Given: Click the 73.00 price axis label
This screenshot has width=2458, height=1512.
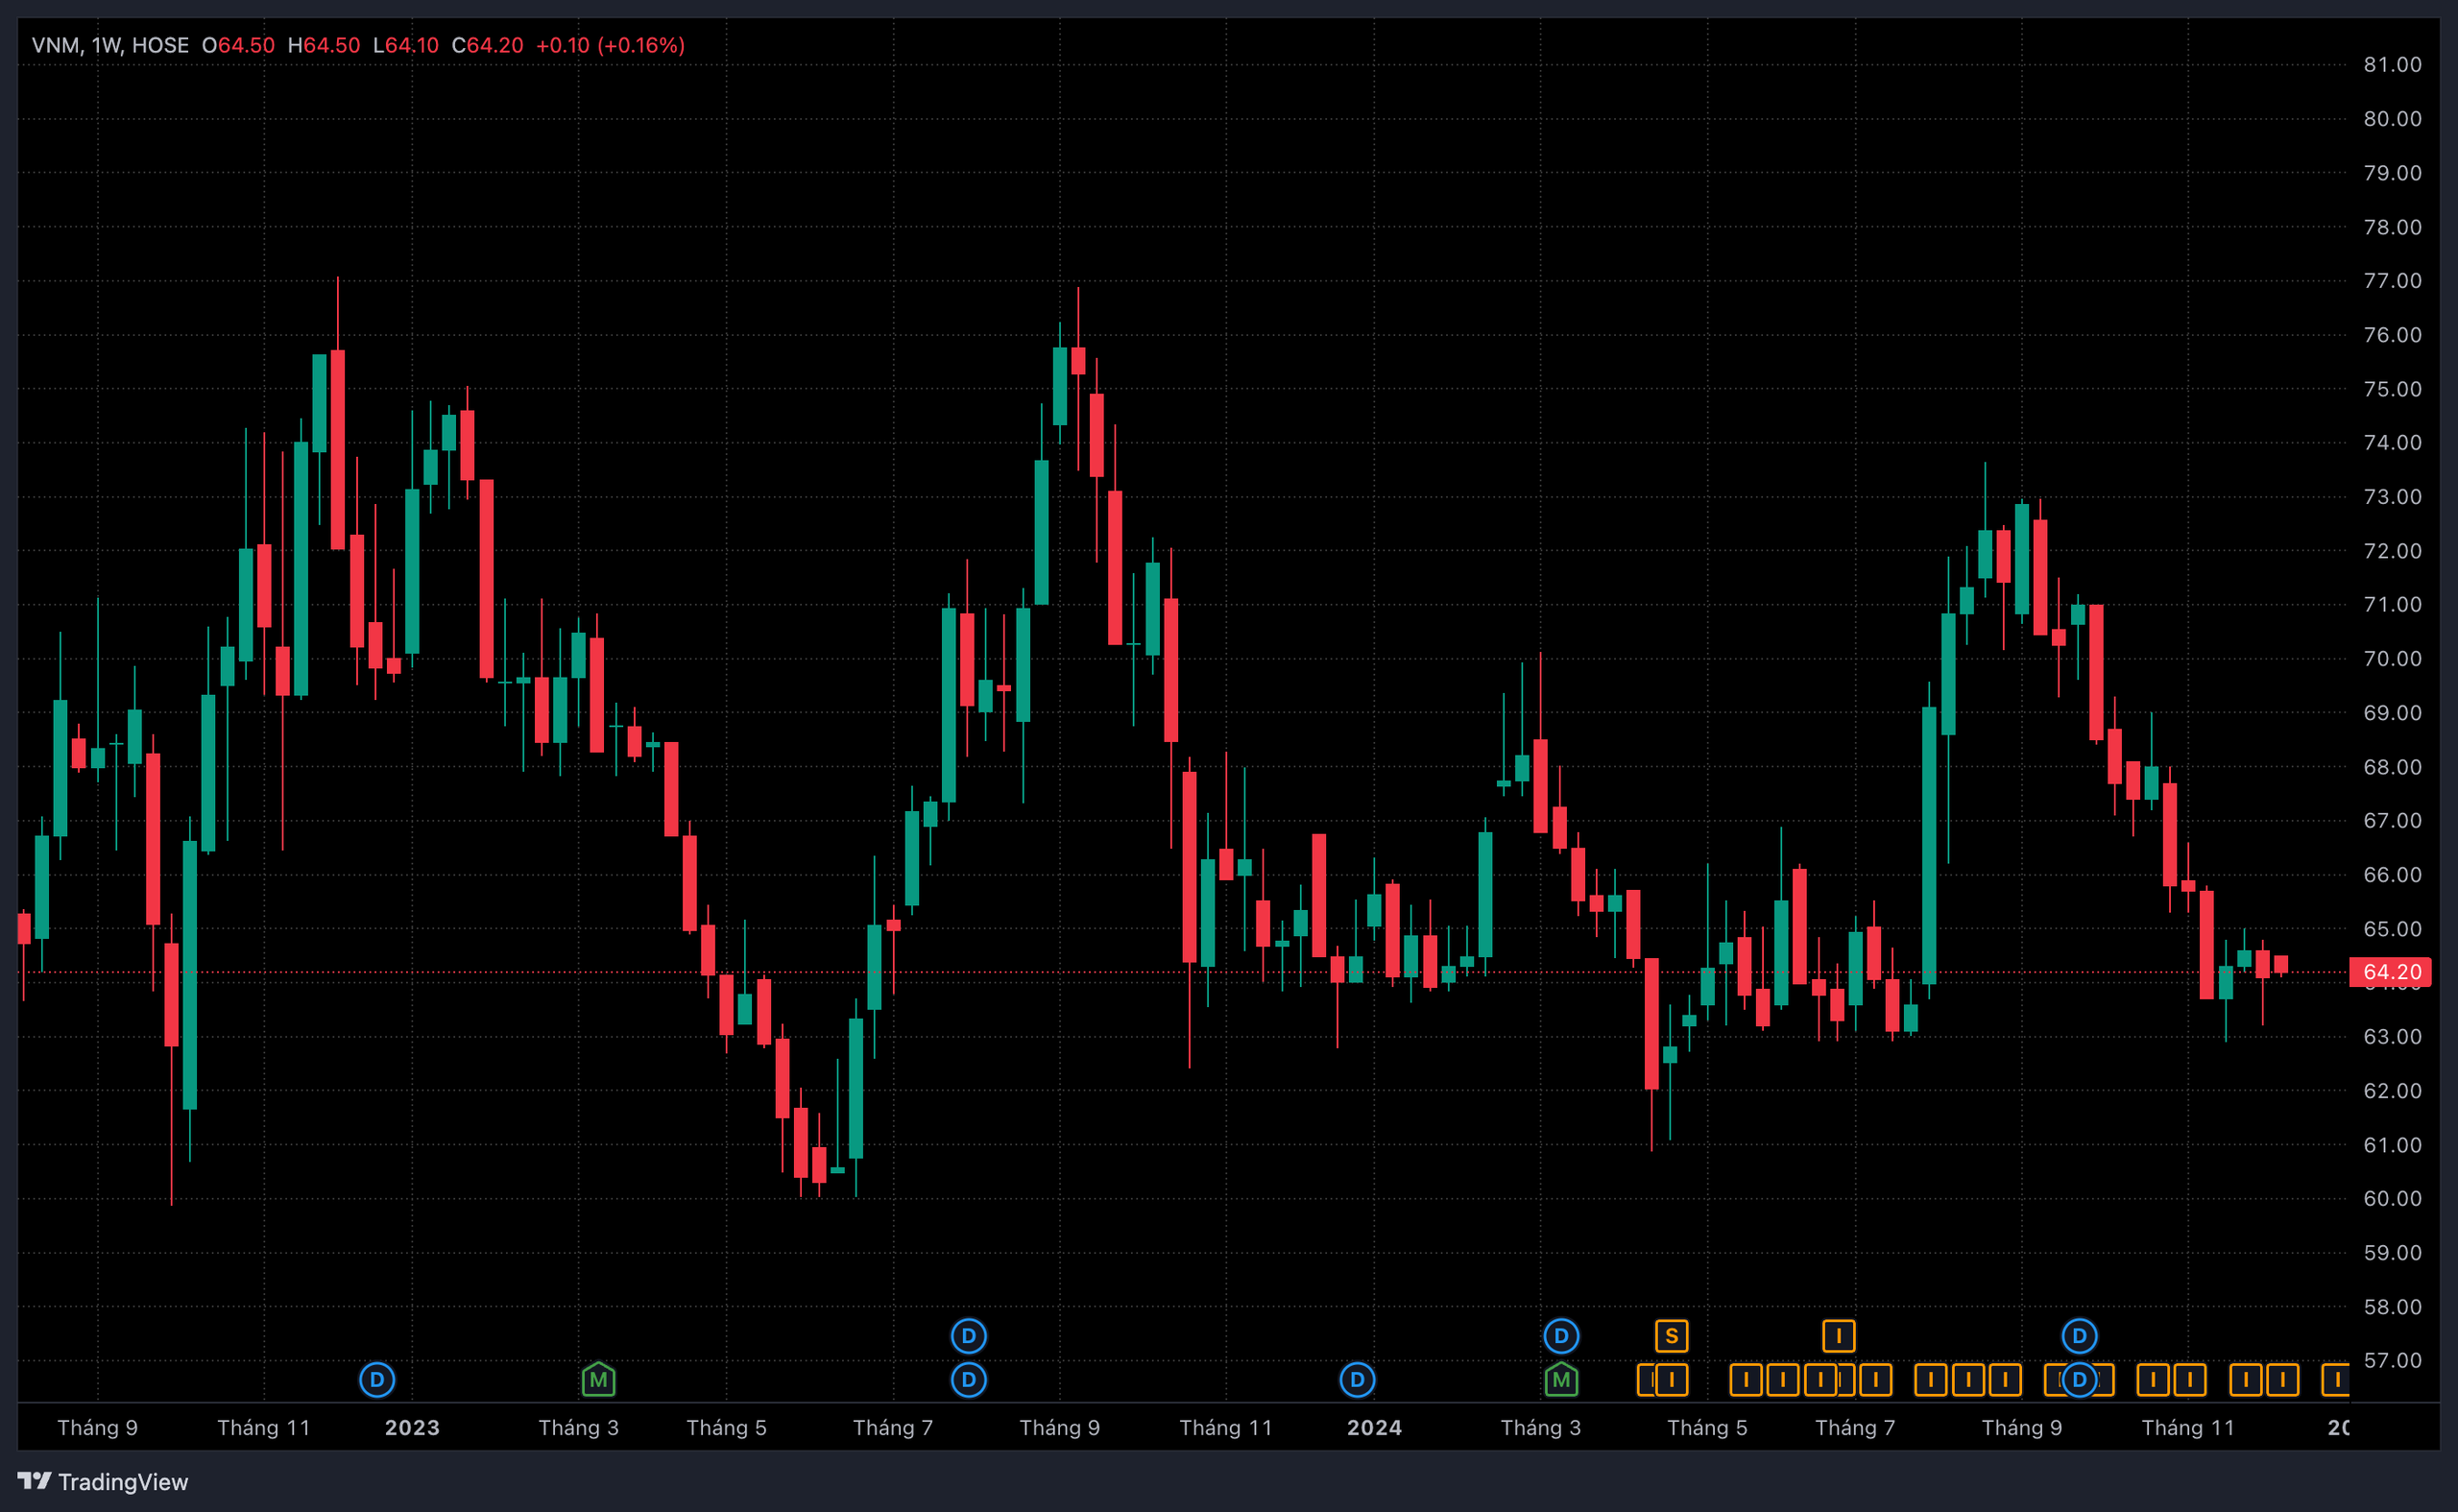Looking at the screenshot, I should click(2392, 497).
